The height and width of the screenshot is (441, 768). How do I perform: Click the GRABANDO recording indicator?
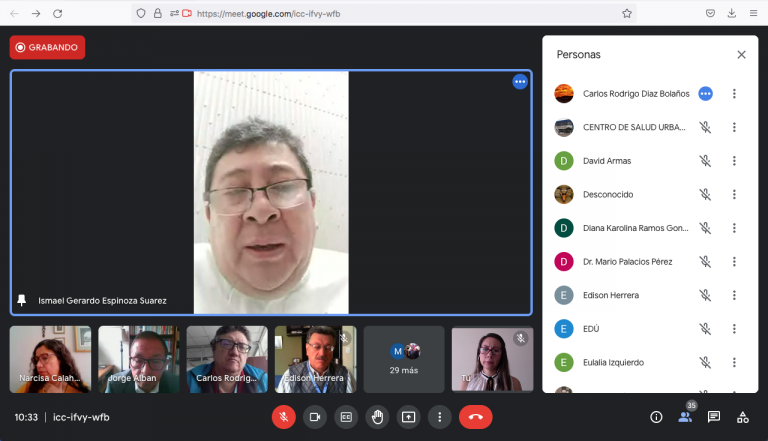[x=48, y=48]
